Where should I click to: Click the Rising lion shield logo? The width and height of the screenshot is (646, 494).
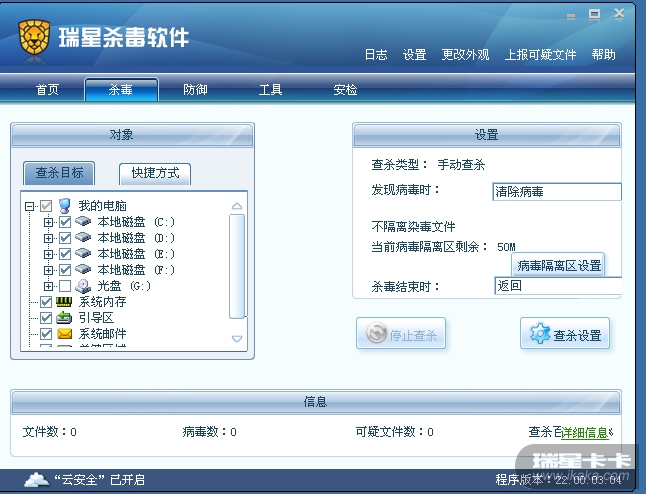[34, 37]
